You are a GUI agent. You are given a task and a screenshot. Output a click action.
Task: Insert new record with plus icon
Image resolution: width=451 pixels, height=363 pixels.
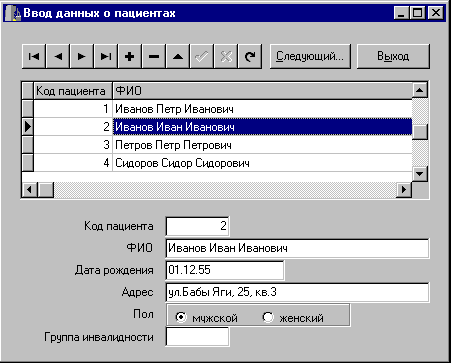click(130, 56)
